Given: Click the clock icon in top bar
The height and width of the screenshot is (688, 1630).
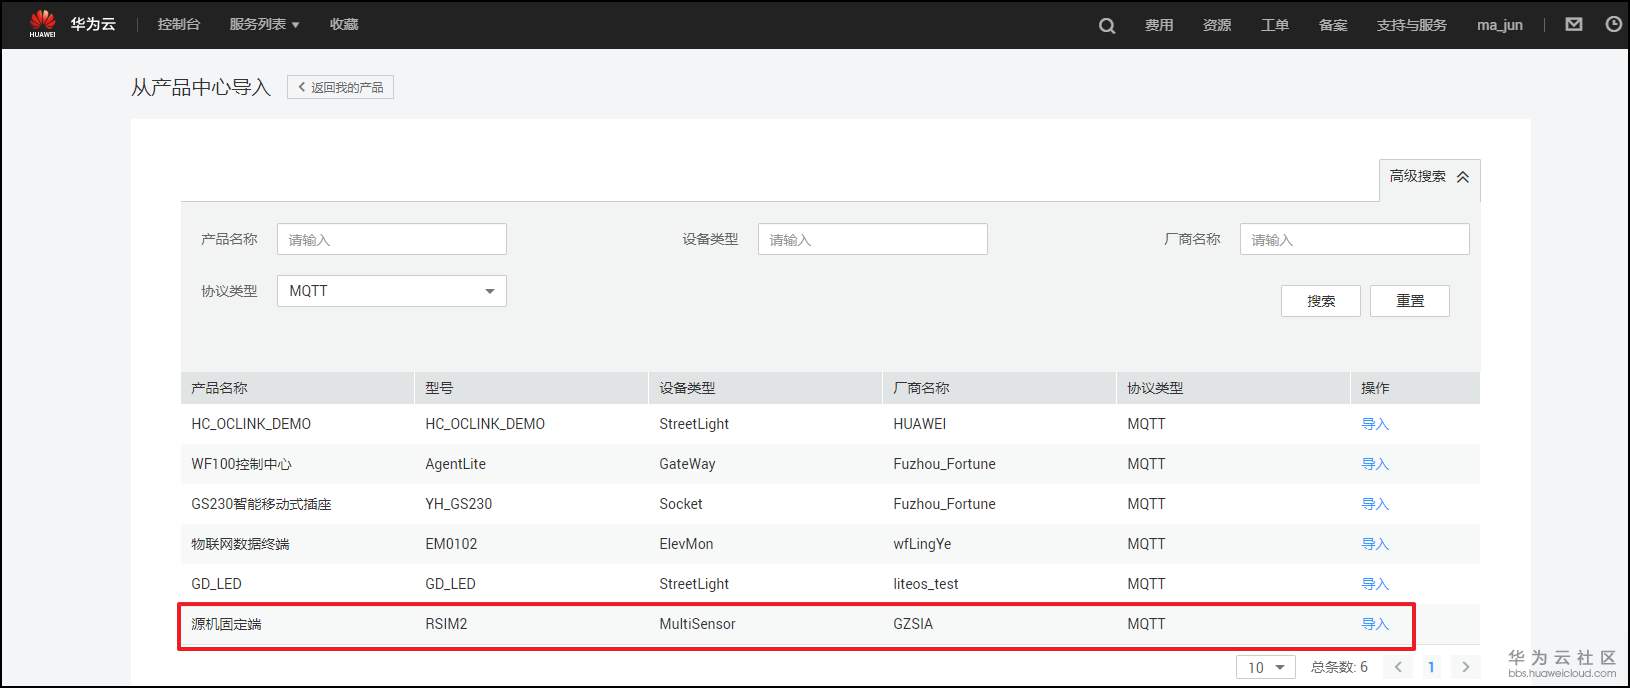Looking at the screenshot, I should click(1613, 24).
